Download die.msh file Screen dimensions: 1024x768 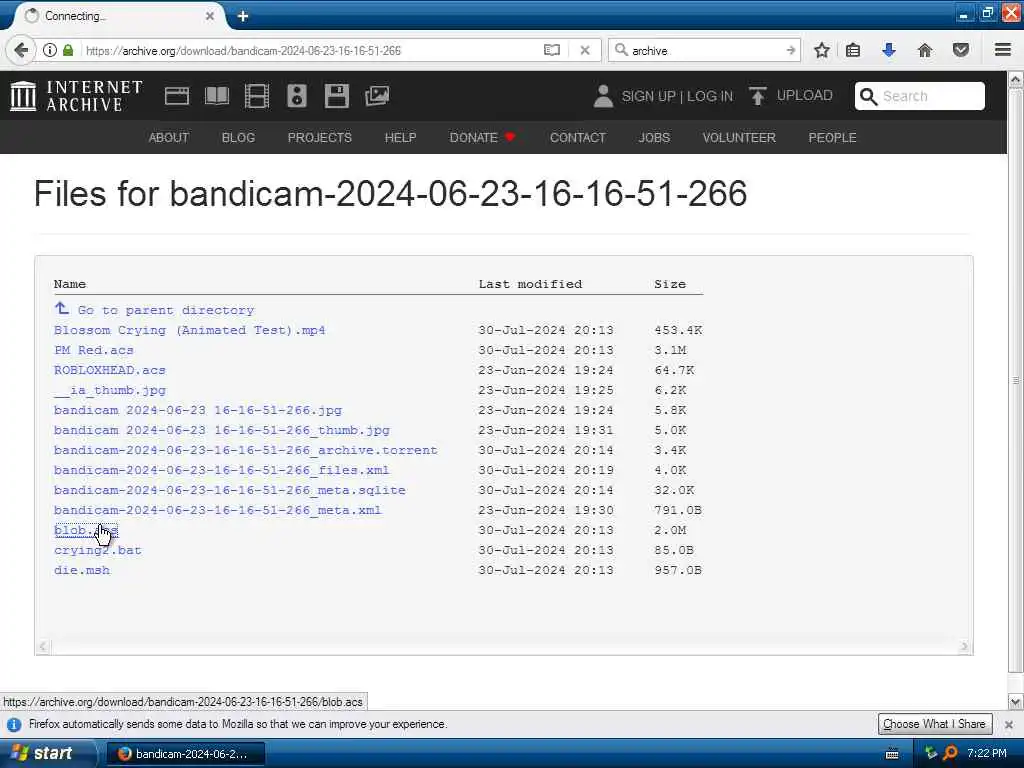82,570
